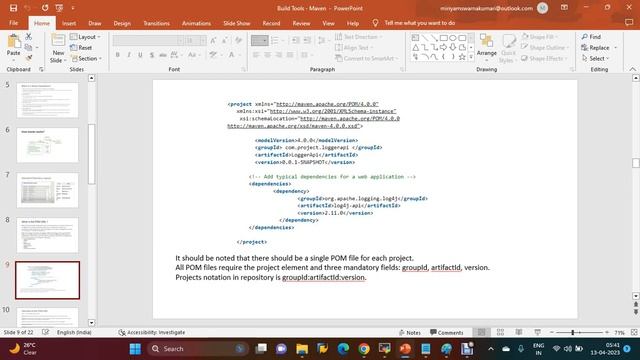The image size is (640, 360).
Task: Click the English (India) language button
Action: coord(74,332)
